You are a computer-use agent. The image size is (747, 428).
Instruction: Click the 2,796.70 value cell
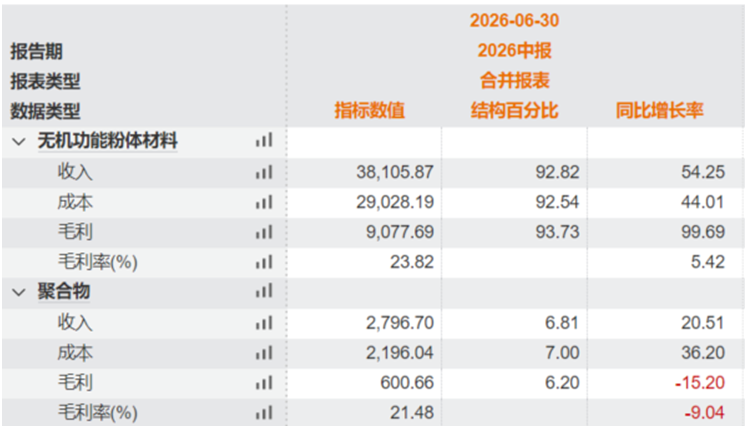pos(364,323)
